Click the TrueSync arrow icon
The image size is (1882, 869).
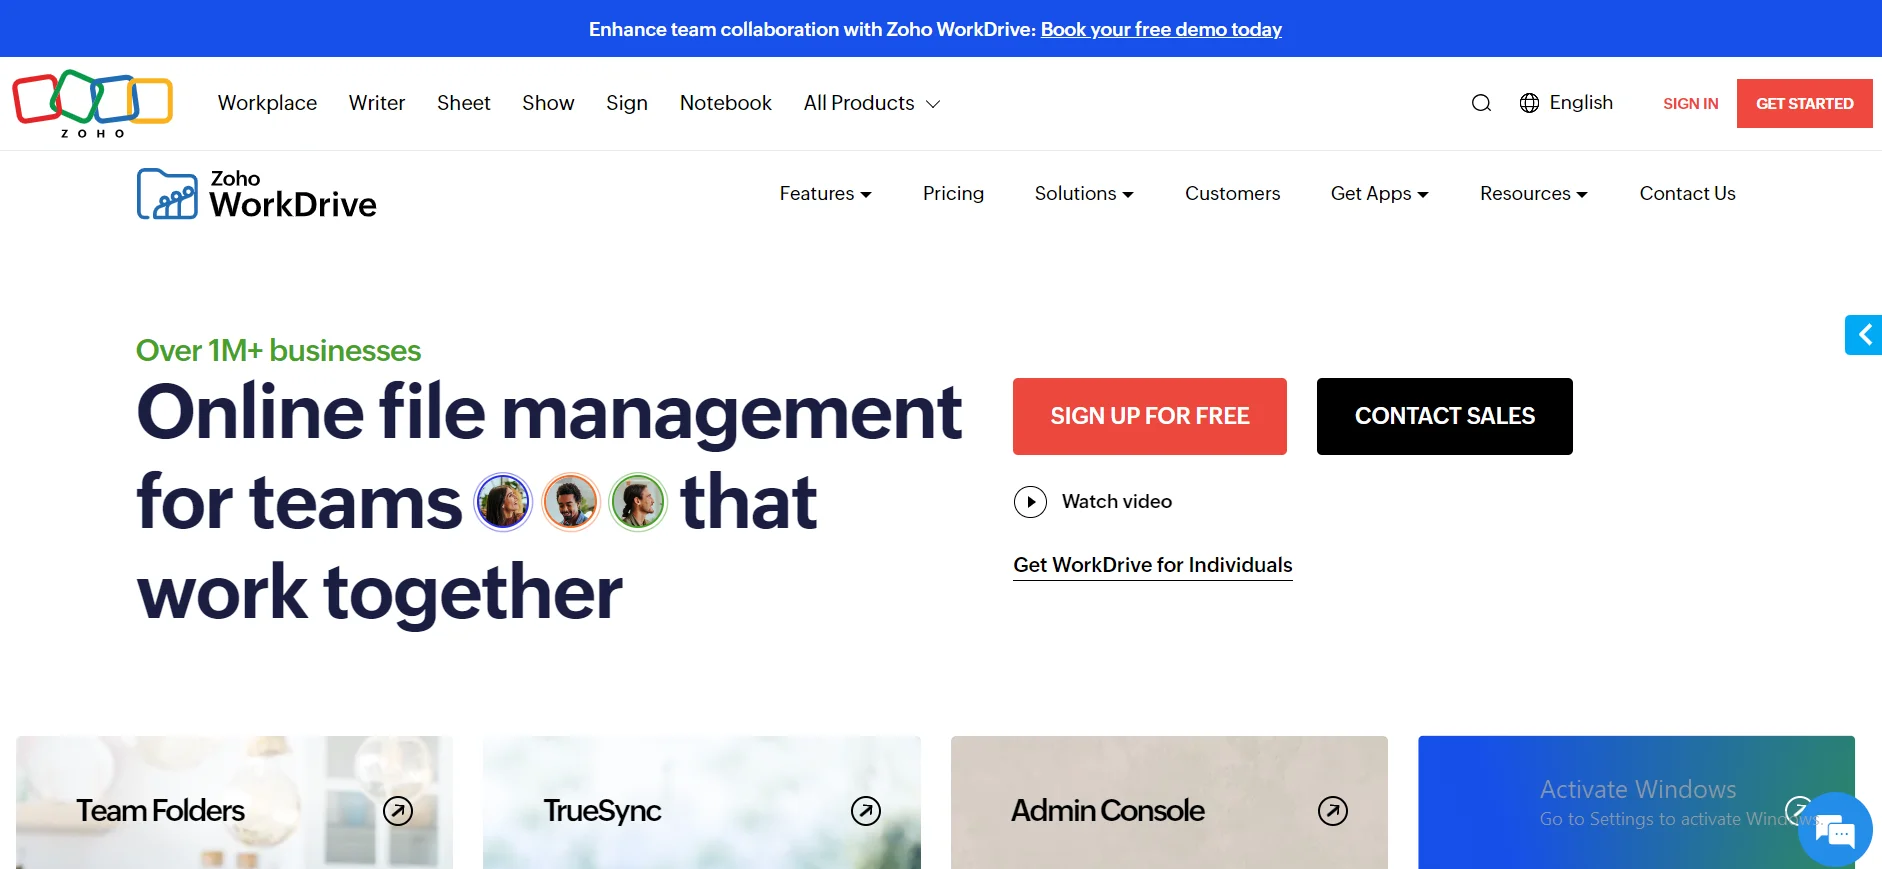point(866,811)
